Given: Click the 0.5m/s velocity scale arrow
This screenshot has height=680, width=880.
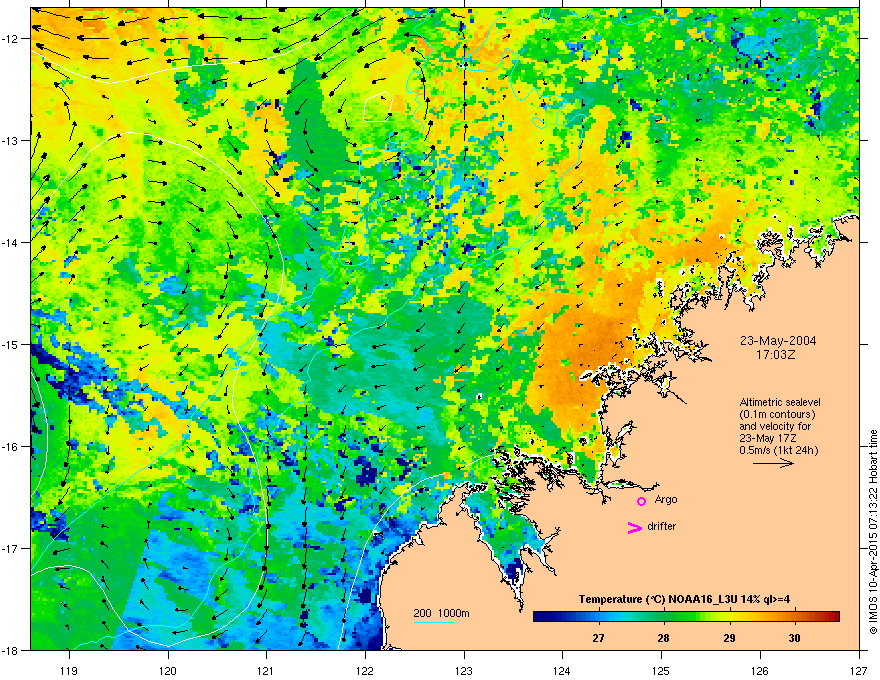Looking at the screenshot, I should point(773,463).
